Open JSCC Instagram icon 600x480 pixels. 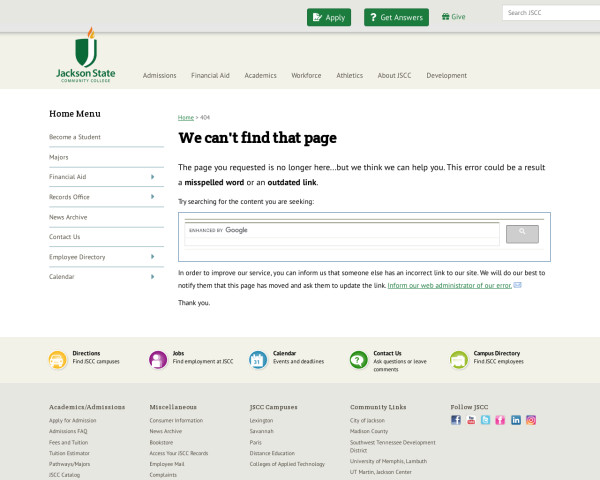click(x=531, y=420)
